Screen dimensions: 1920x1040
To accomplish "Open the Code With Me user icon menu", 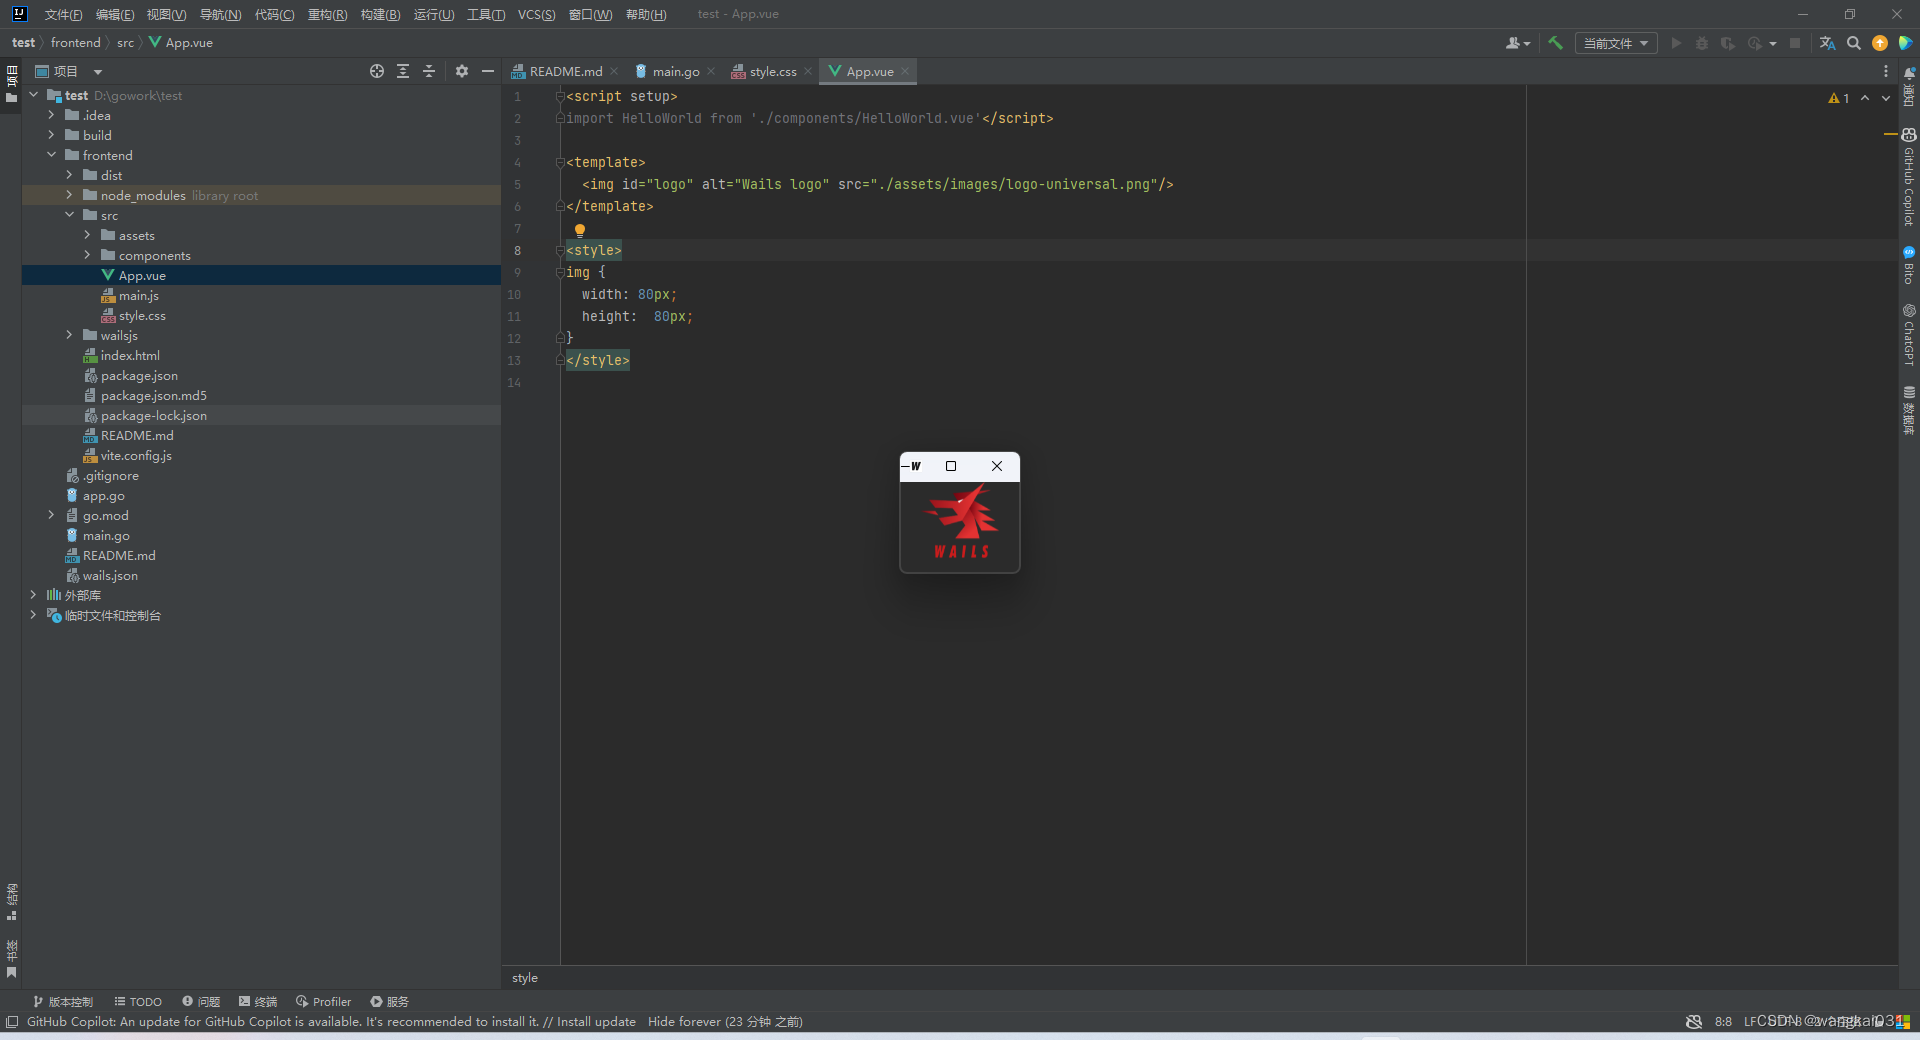I will click(x=1517, y=43).
